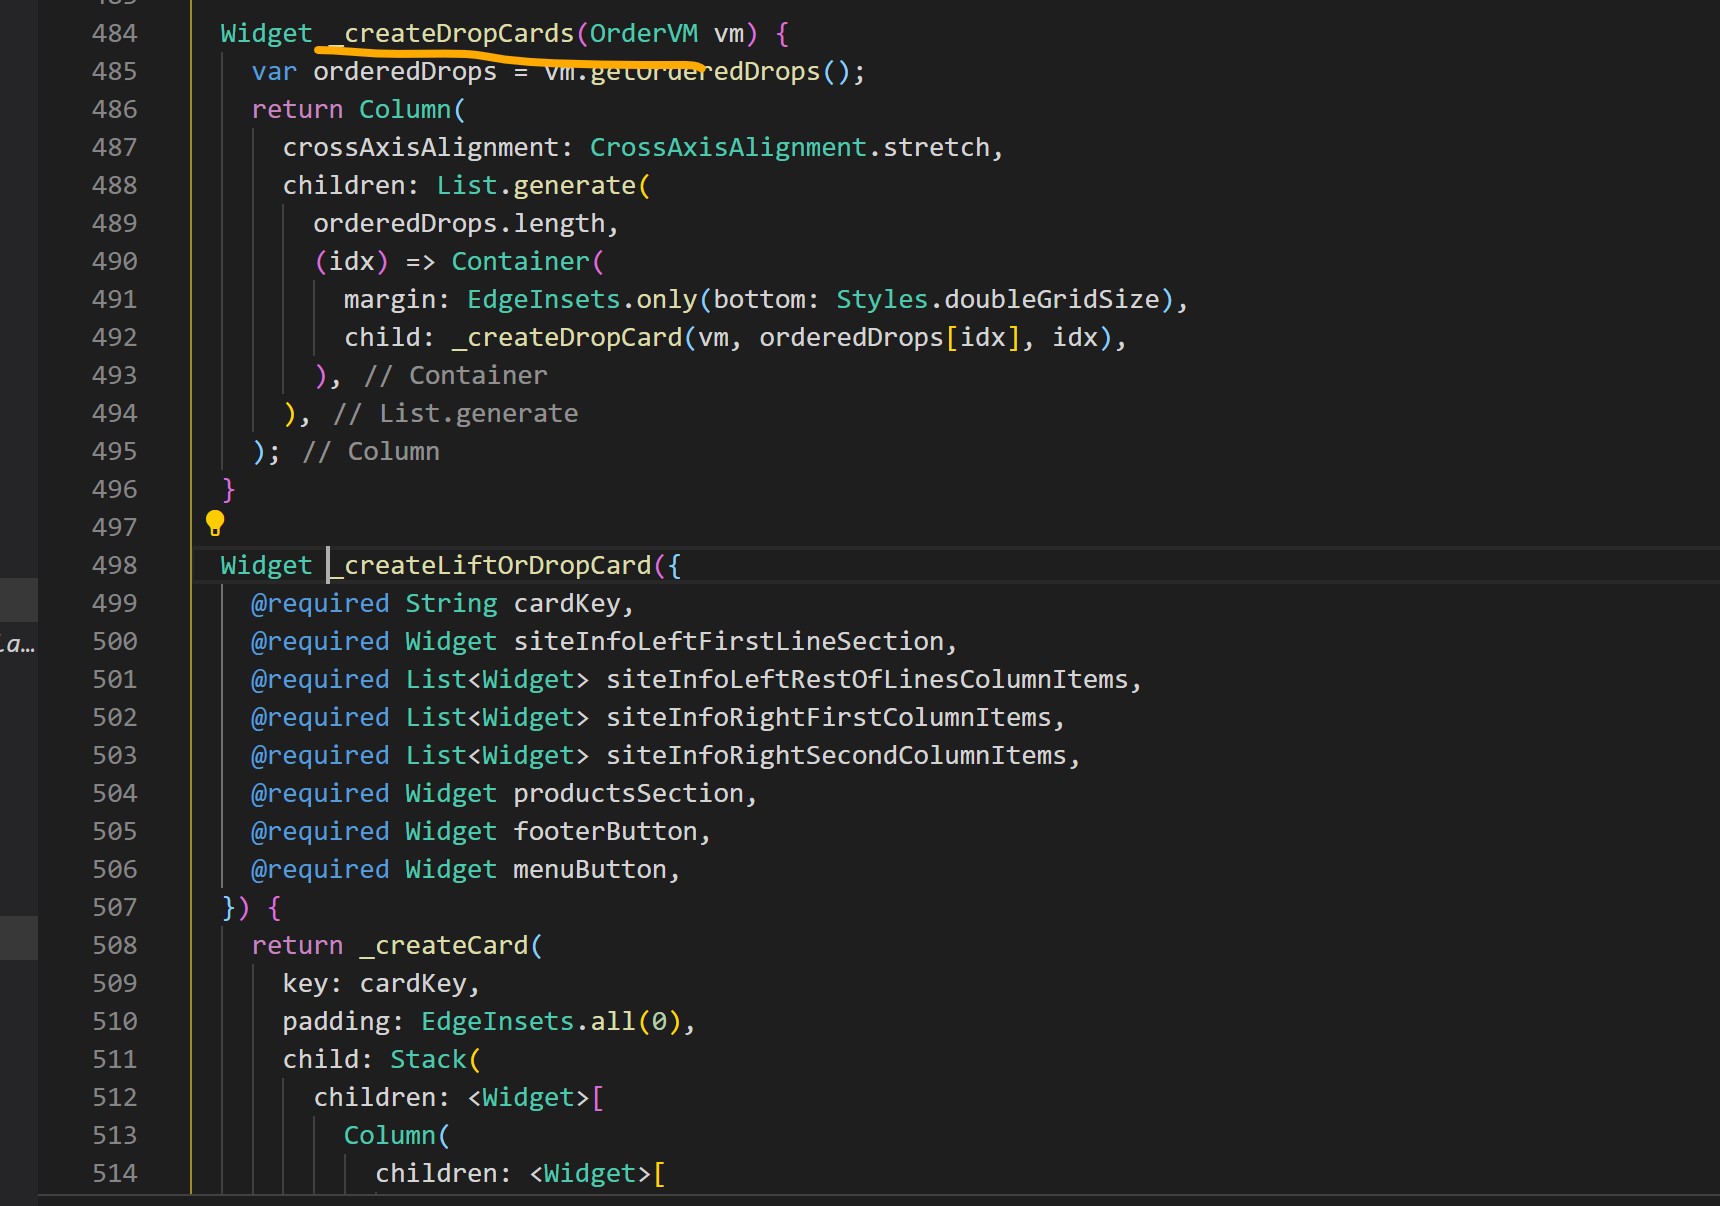Image resolution: width=1720 pixels, height=1206 pixels.
Task: Click line number 484 in the gutter
Action: 114,33
